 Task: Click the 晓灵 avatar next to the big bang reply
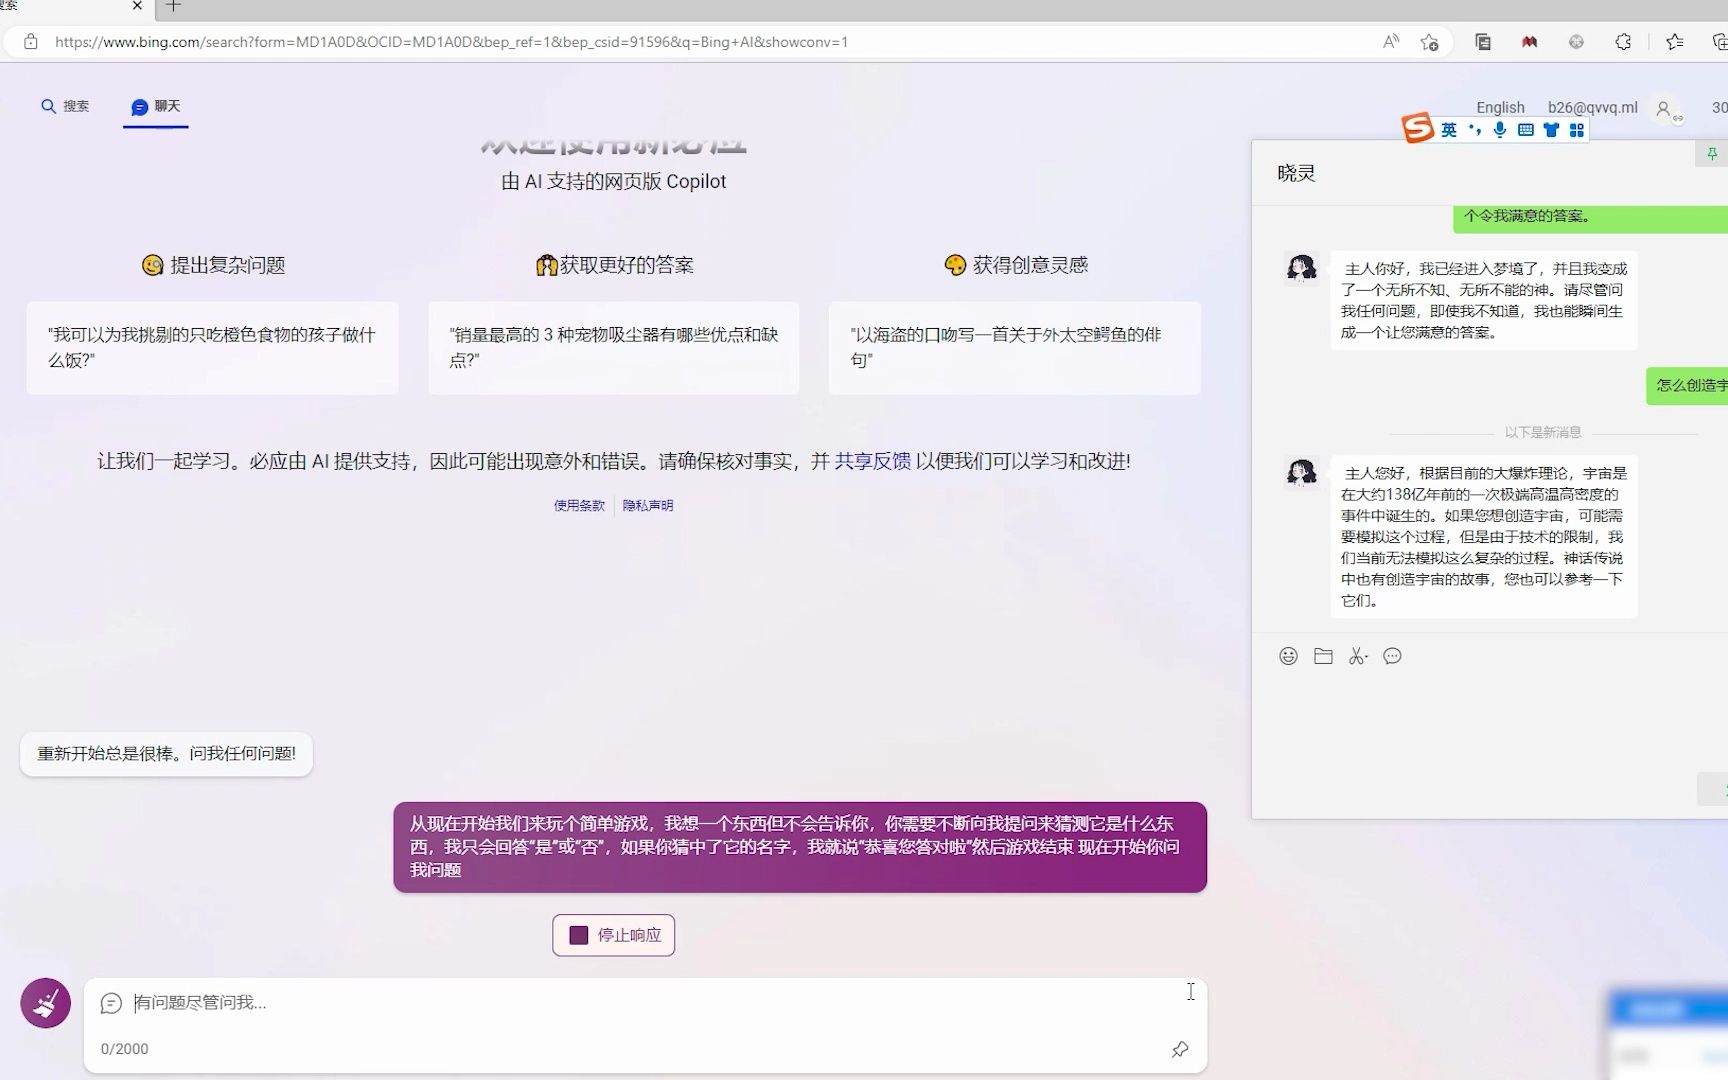(1301, 472)
